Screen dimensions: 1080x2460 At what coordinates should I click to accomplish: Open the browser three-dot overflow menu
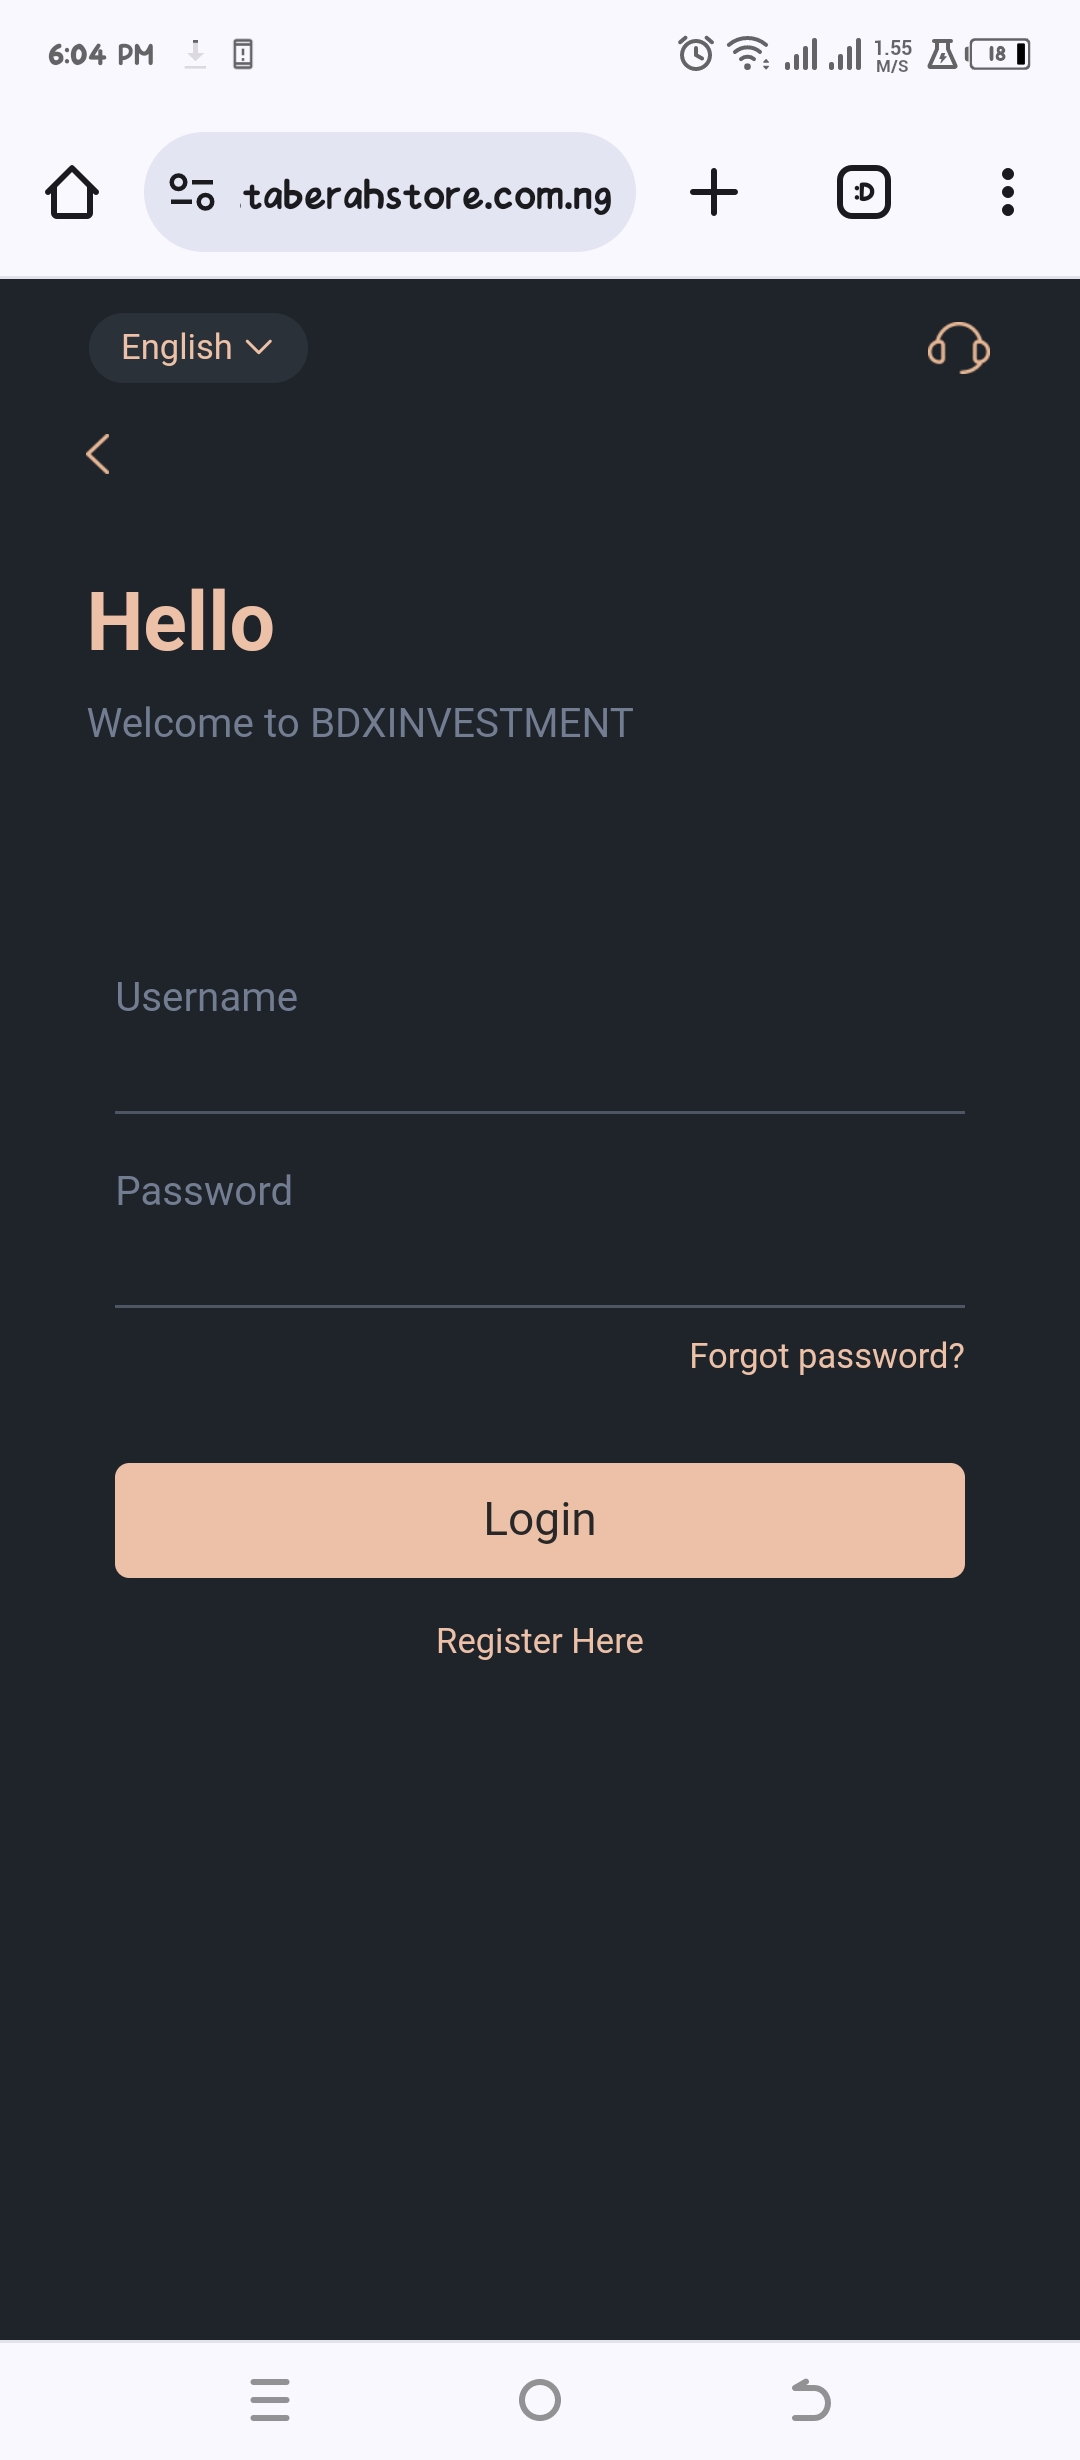click(1007, 192)
